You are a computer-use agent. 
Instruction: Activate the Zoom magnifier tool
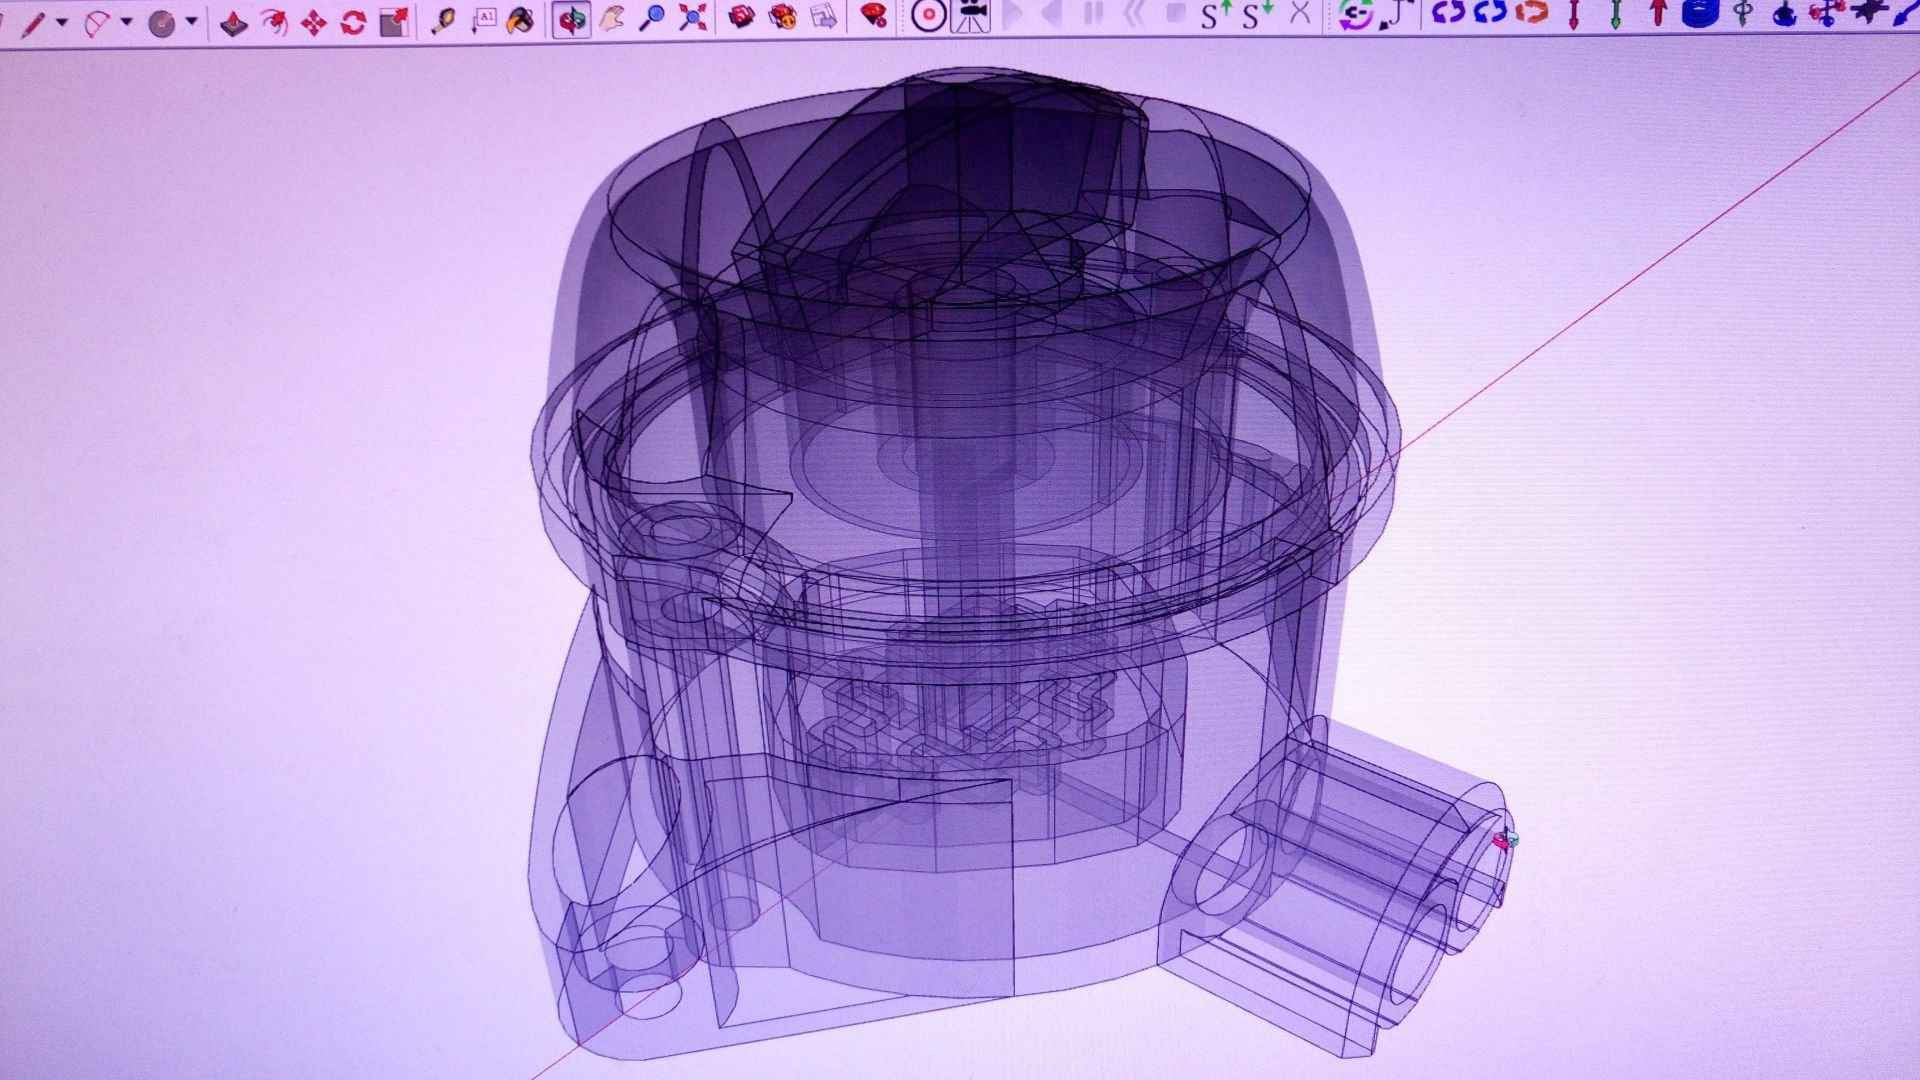(652, 18)
